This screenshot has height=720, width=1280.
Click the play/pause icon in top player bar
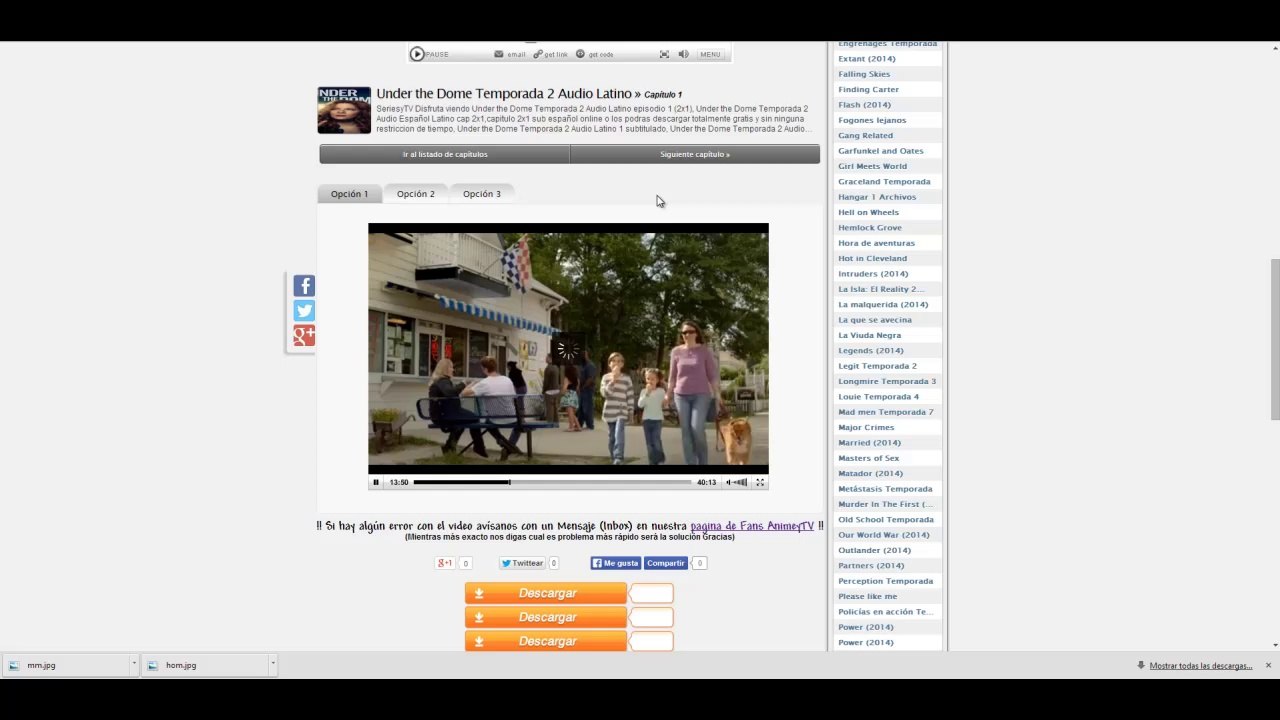click(x=417, y=54)
